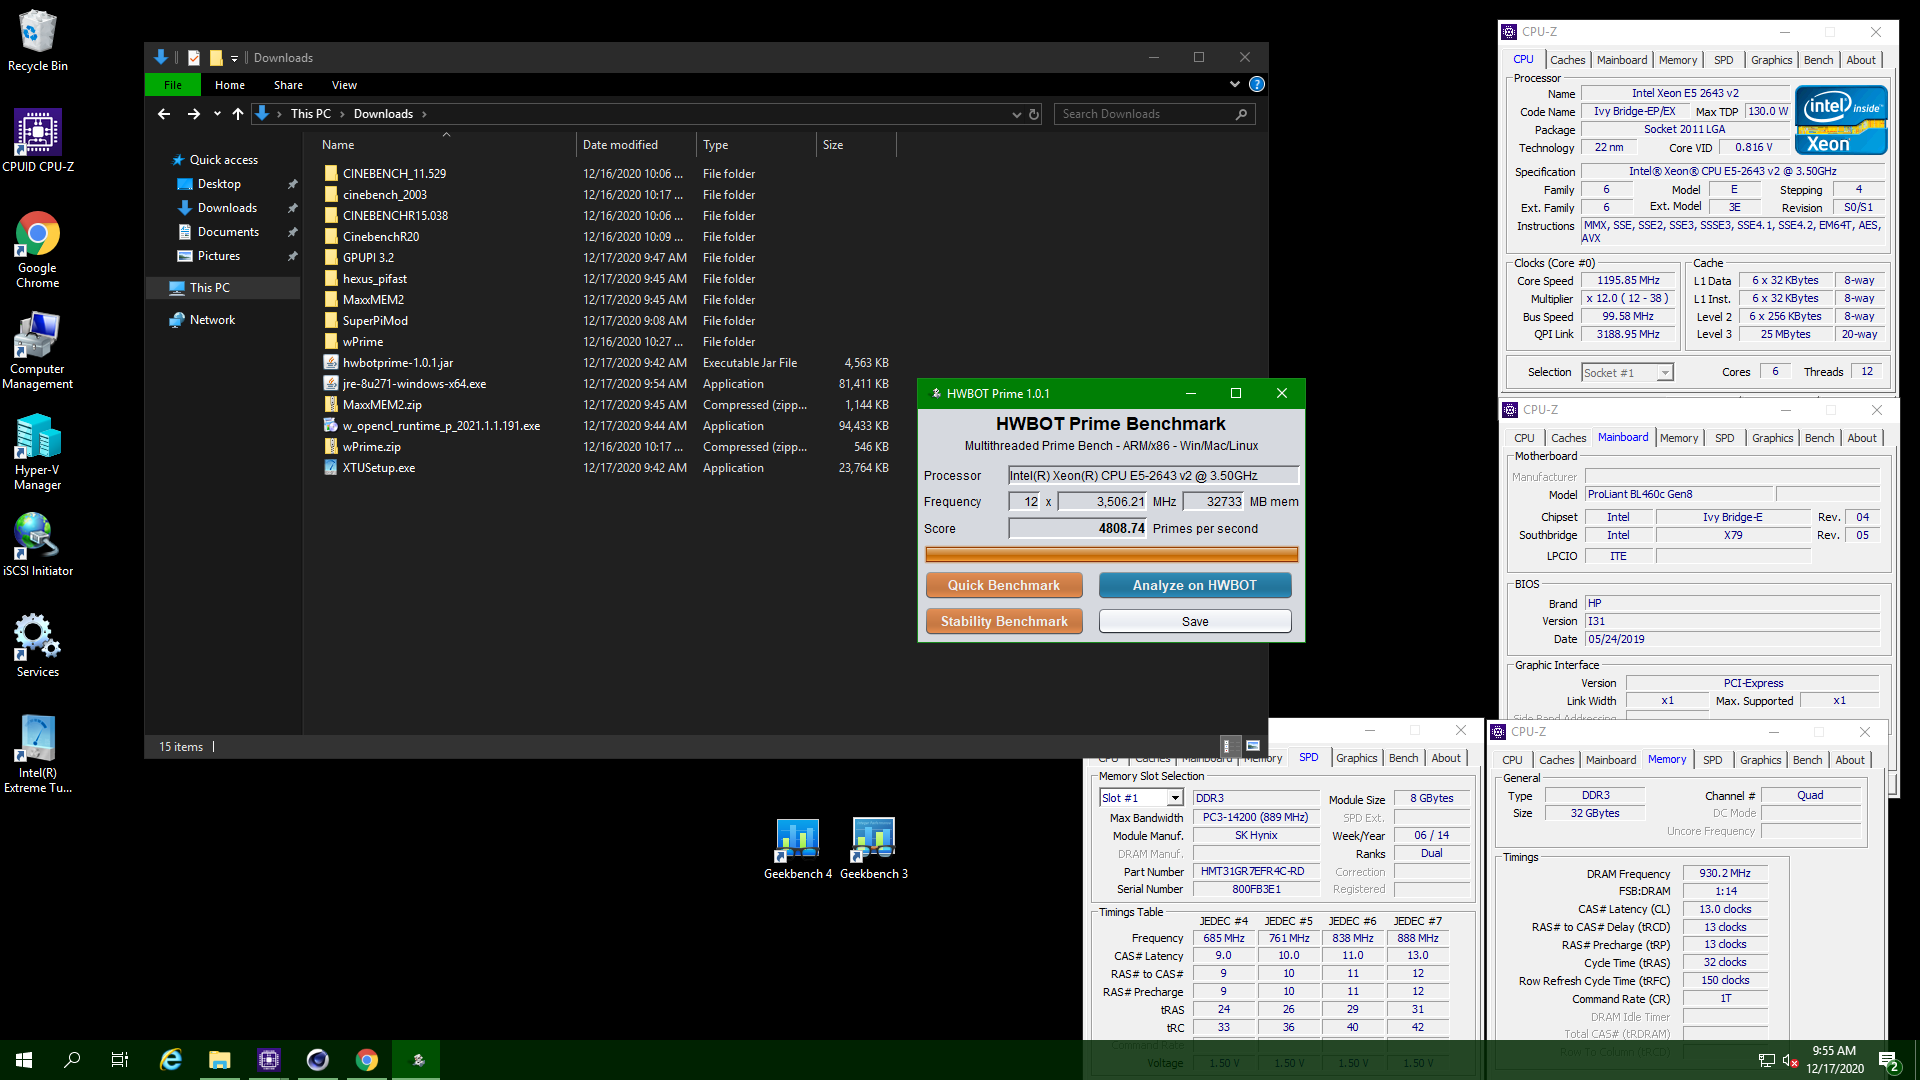Click Analyze on HWBOT button
The height and width of the screenshot is (1080, 1920).
coord(1195,585)
